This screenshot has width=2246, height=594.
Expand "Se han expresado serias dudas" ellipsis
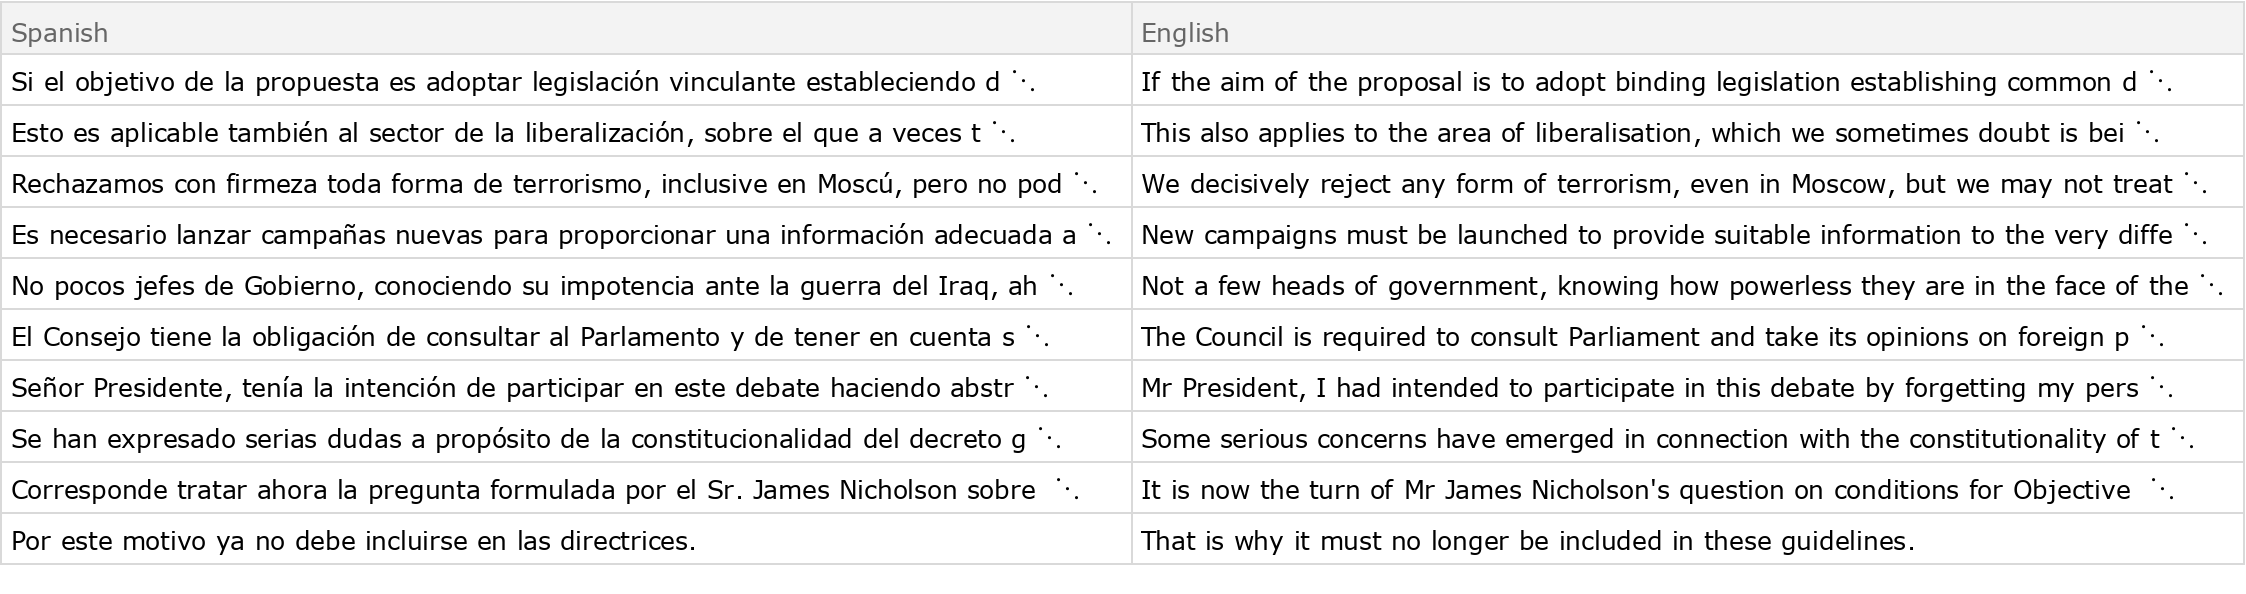pos(1048,439)
